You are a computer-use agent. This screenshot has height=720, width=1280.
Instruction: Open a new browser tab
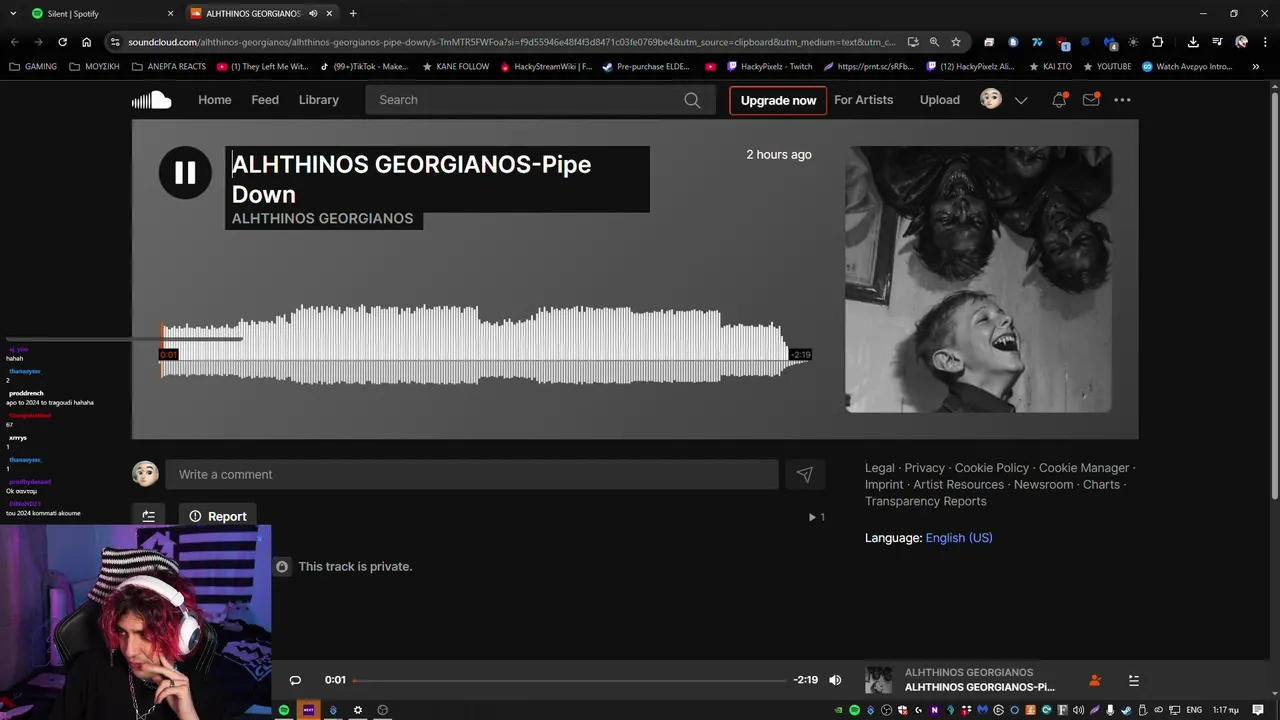tap(353, 14)
